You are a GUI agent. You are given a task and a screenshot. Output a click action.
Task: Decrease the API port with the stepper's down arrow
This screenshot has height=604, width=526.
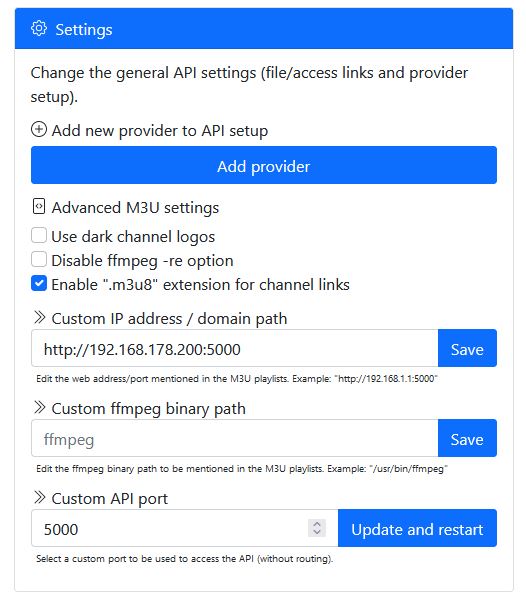[317, 532]
